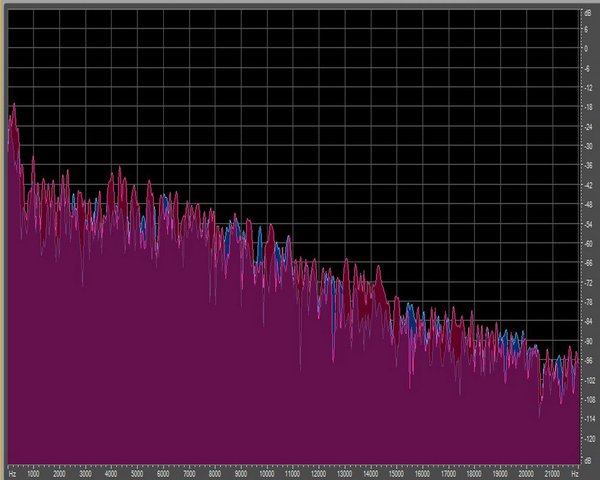The width and height of the screenshot is (600, 480).
Task: Click the dB unit label atop amplitude scale
Action: 587,13
